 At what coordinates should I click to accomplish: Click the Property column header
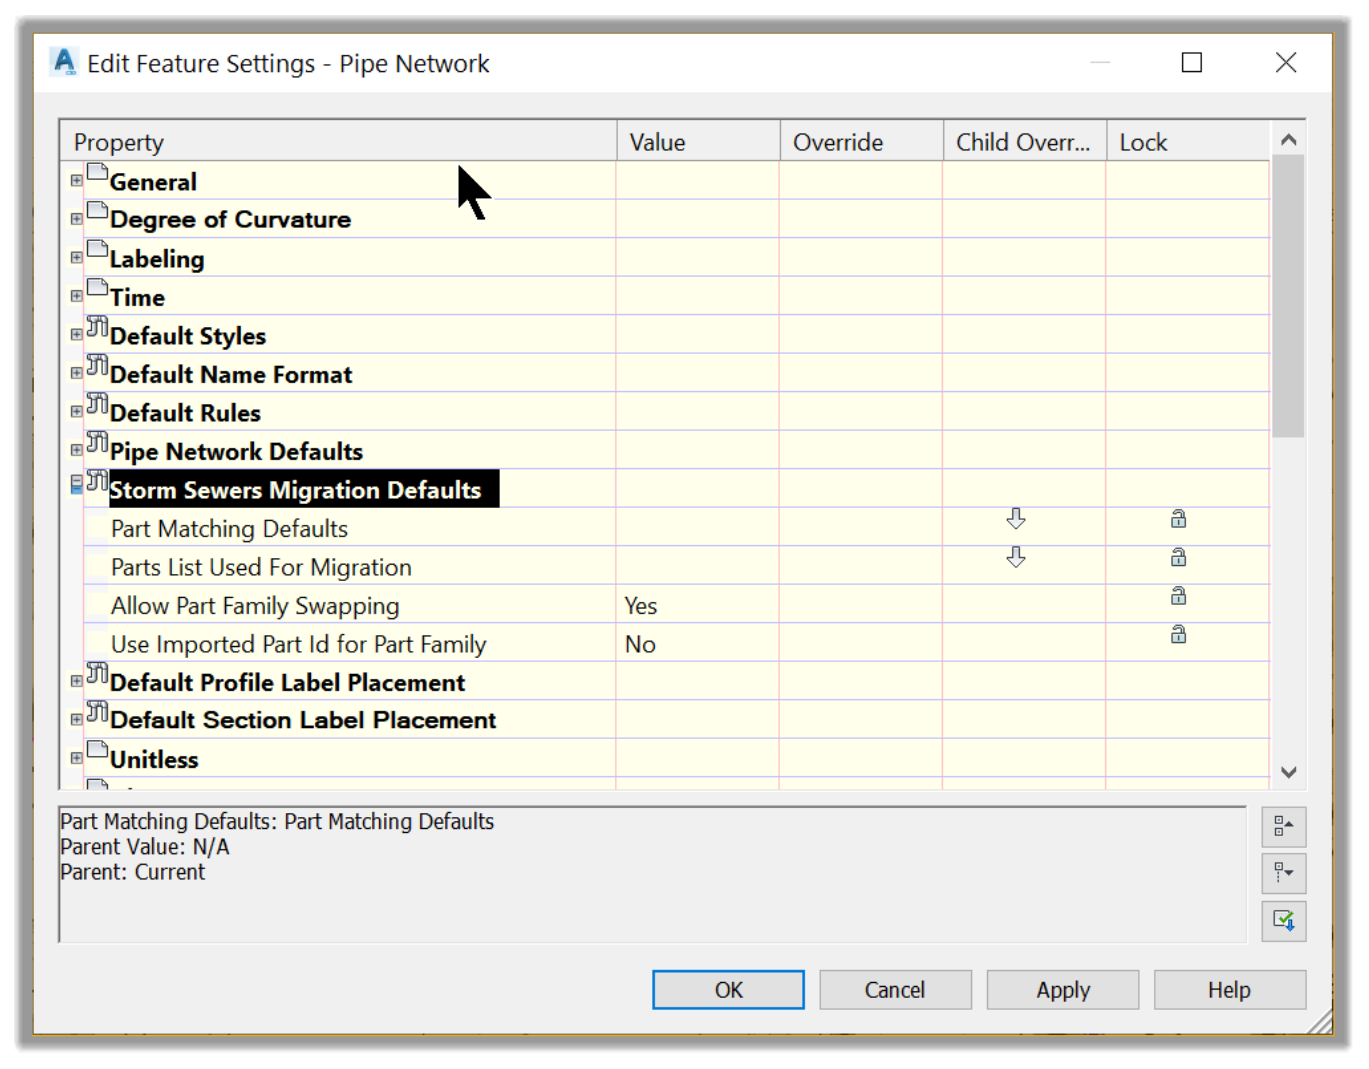[339, 142]
